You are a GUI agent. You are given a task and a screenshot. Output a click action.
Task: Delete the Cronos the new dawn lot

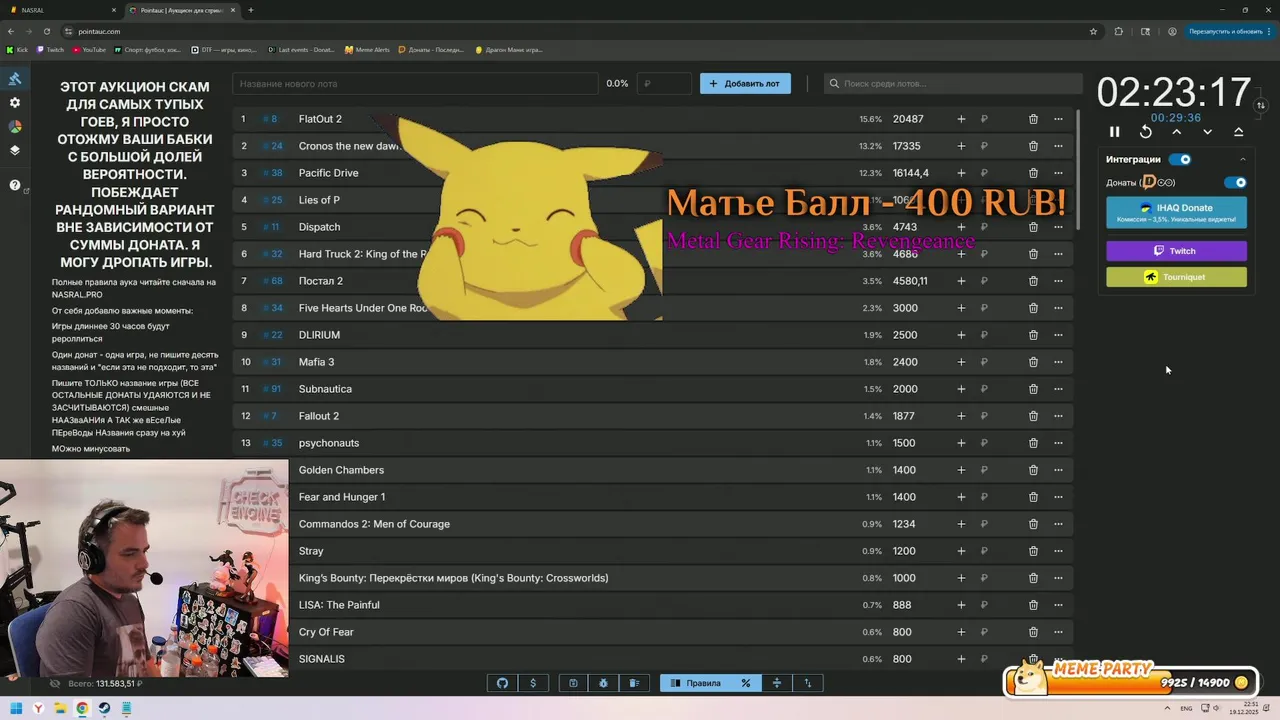[x=1033, y=146]
